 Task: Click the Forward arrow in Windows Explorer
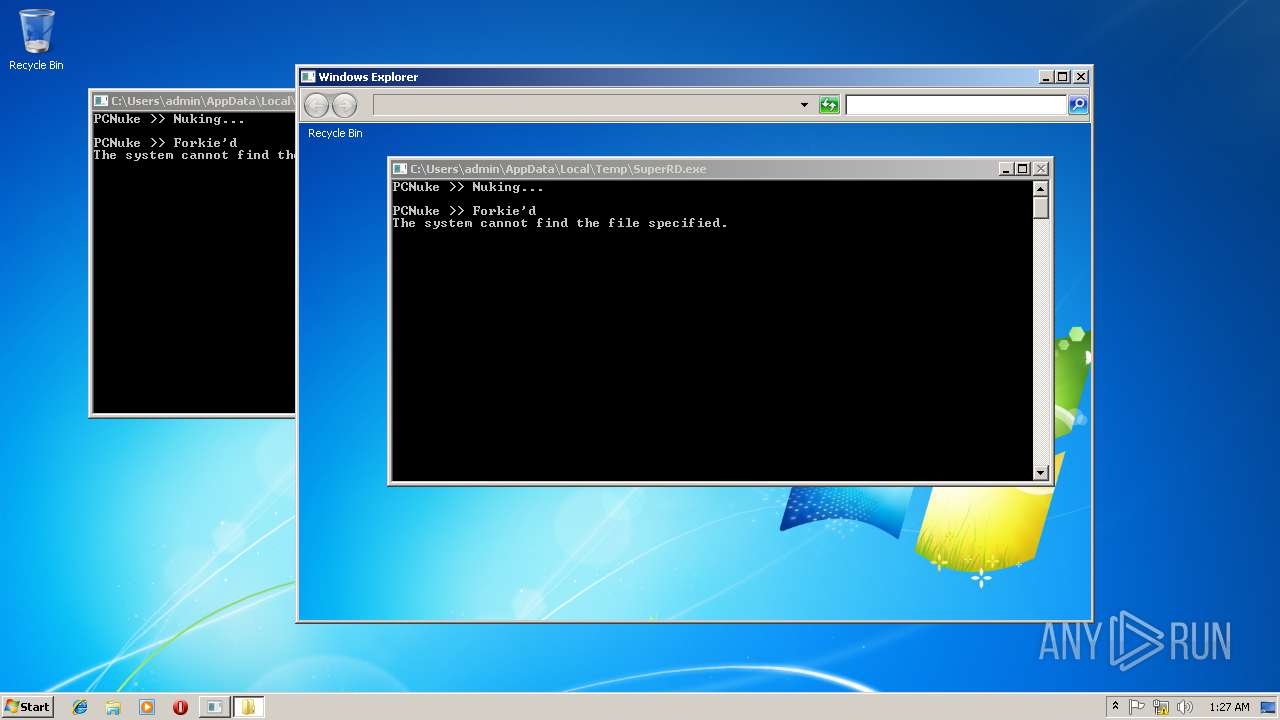(344, 105)
